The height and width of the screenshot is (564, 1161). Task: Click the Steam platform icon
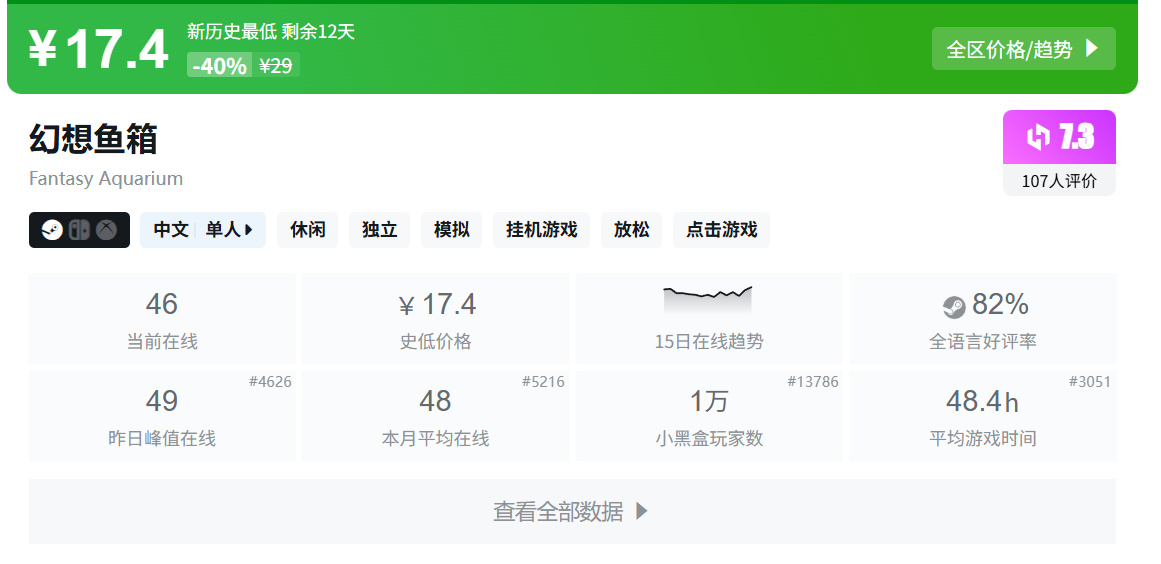click(x=52, y=230)
